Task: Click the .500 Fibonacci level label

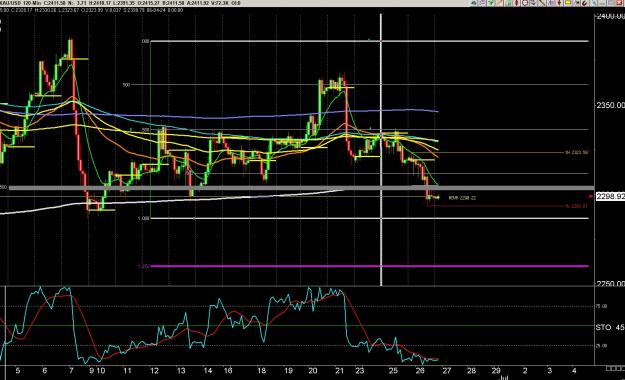Action: click(126, 85)
